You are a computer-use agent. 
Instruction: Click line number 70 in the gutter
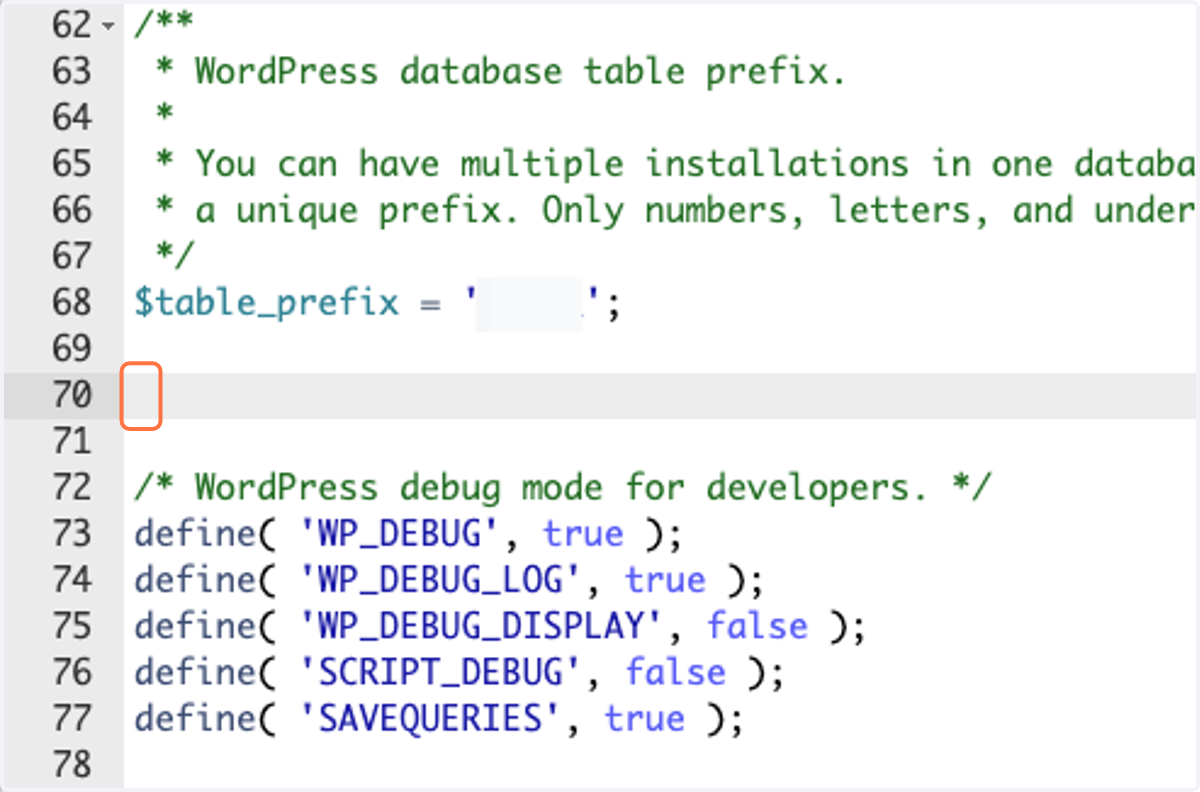pos(70,395)
